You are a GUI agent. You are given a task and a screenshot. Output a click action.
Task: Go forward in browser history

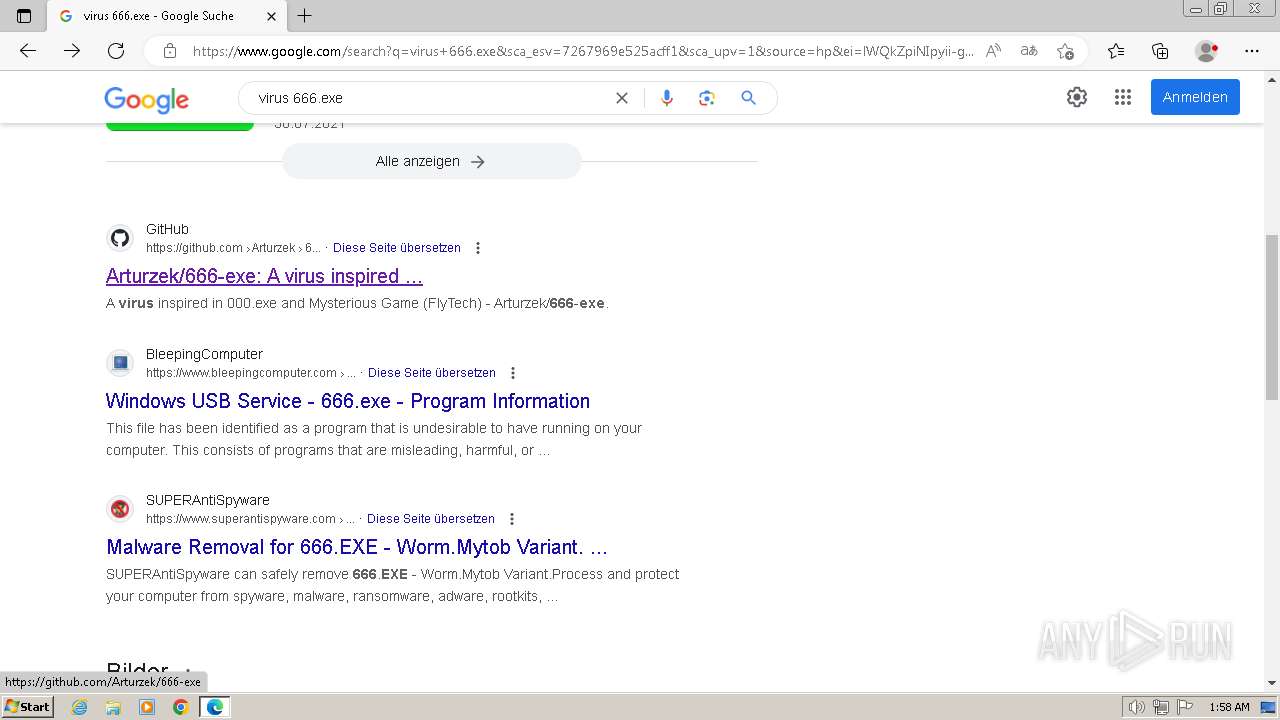click(72, 51)
